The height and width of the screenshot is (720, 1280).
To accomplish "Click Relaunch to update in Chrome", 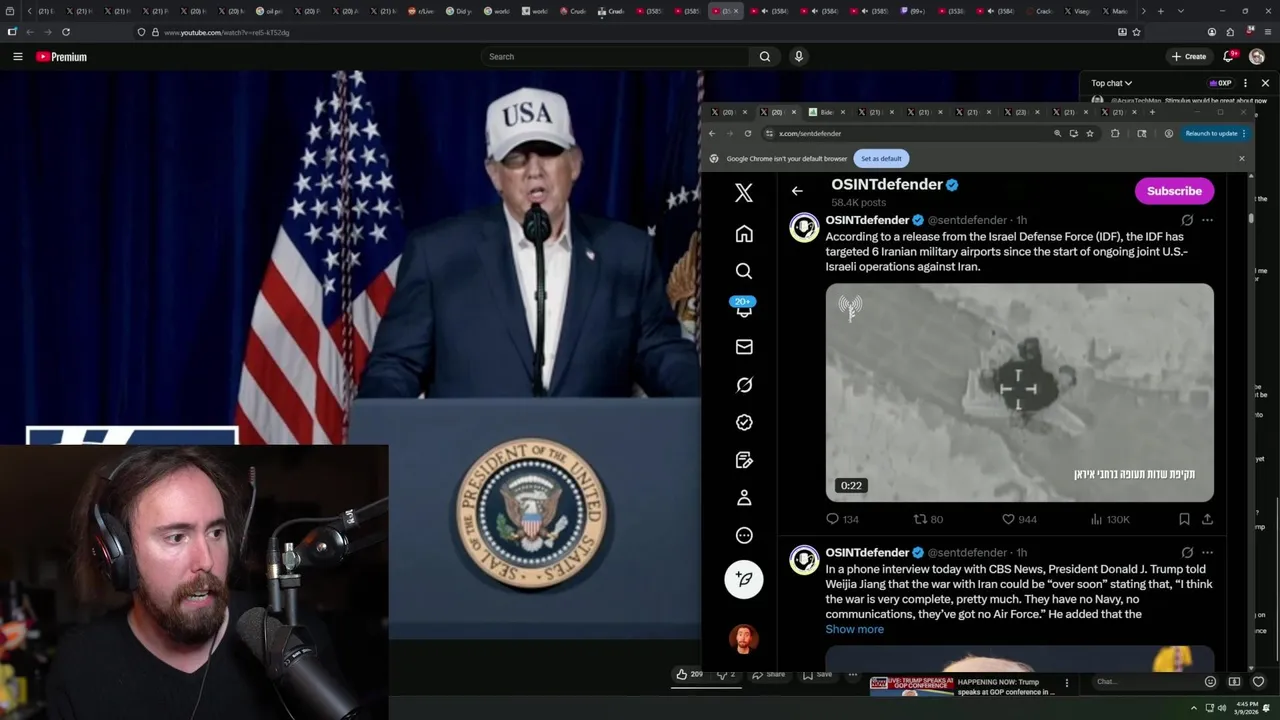I will click(x=1211, y=133).
